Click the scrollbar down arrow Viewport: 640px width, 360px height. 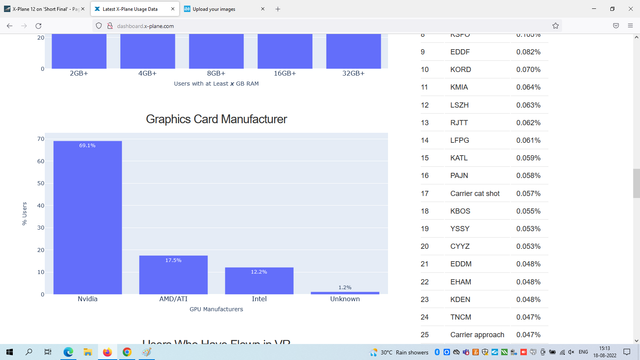pos(636,340)
